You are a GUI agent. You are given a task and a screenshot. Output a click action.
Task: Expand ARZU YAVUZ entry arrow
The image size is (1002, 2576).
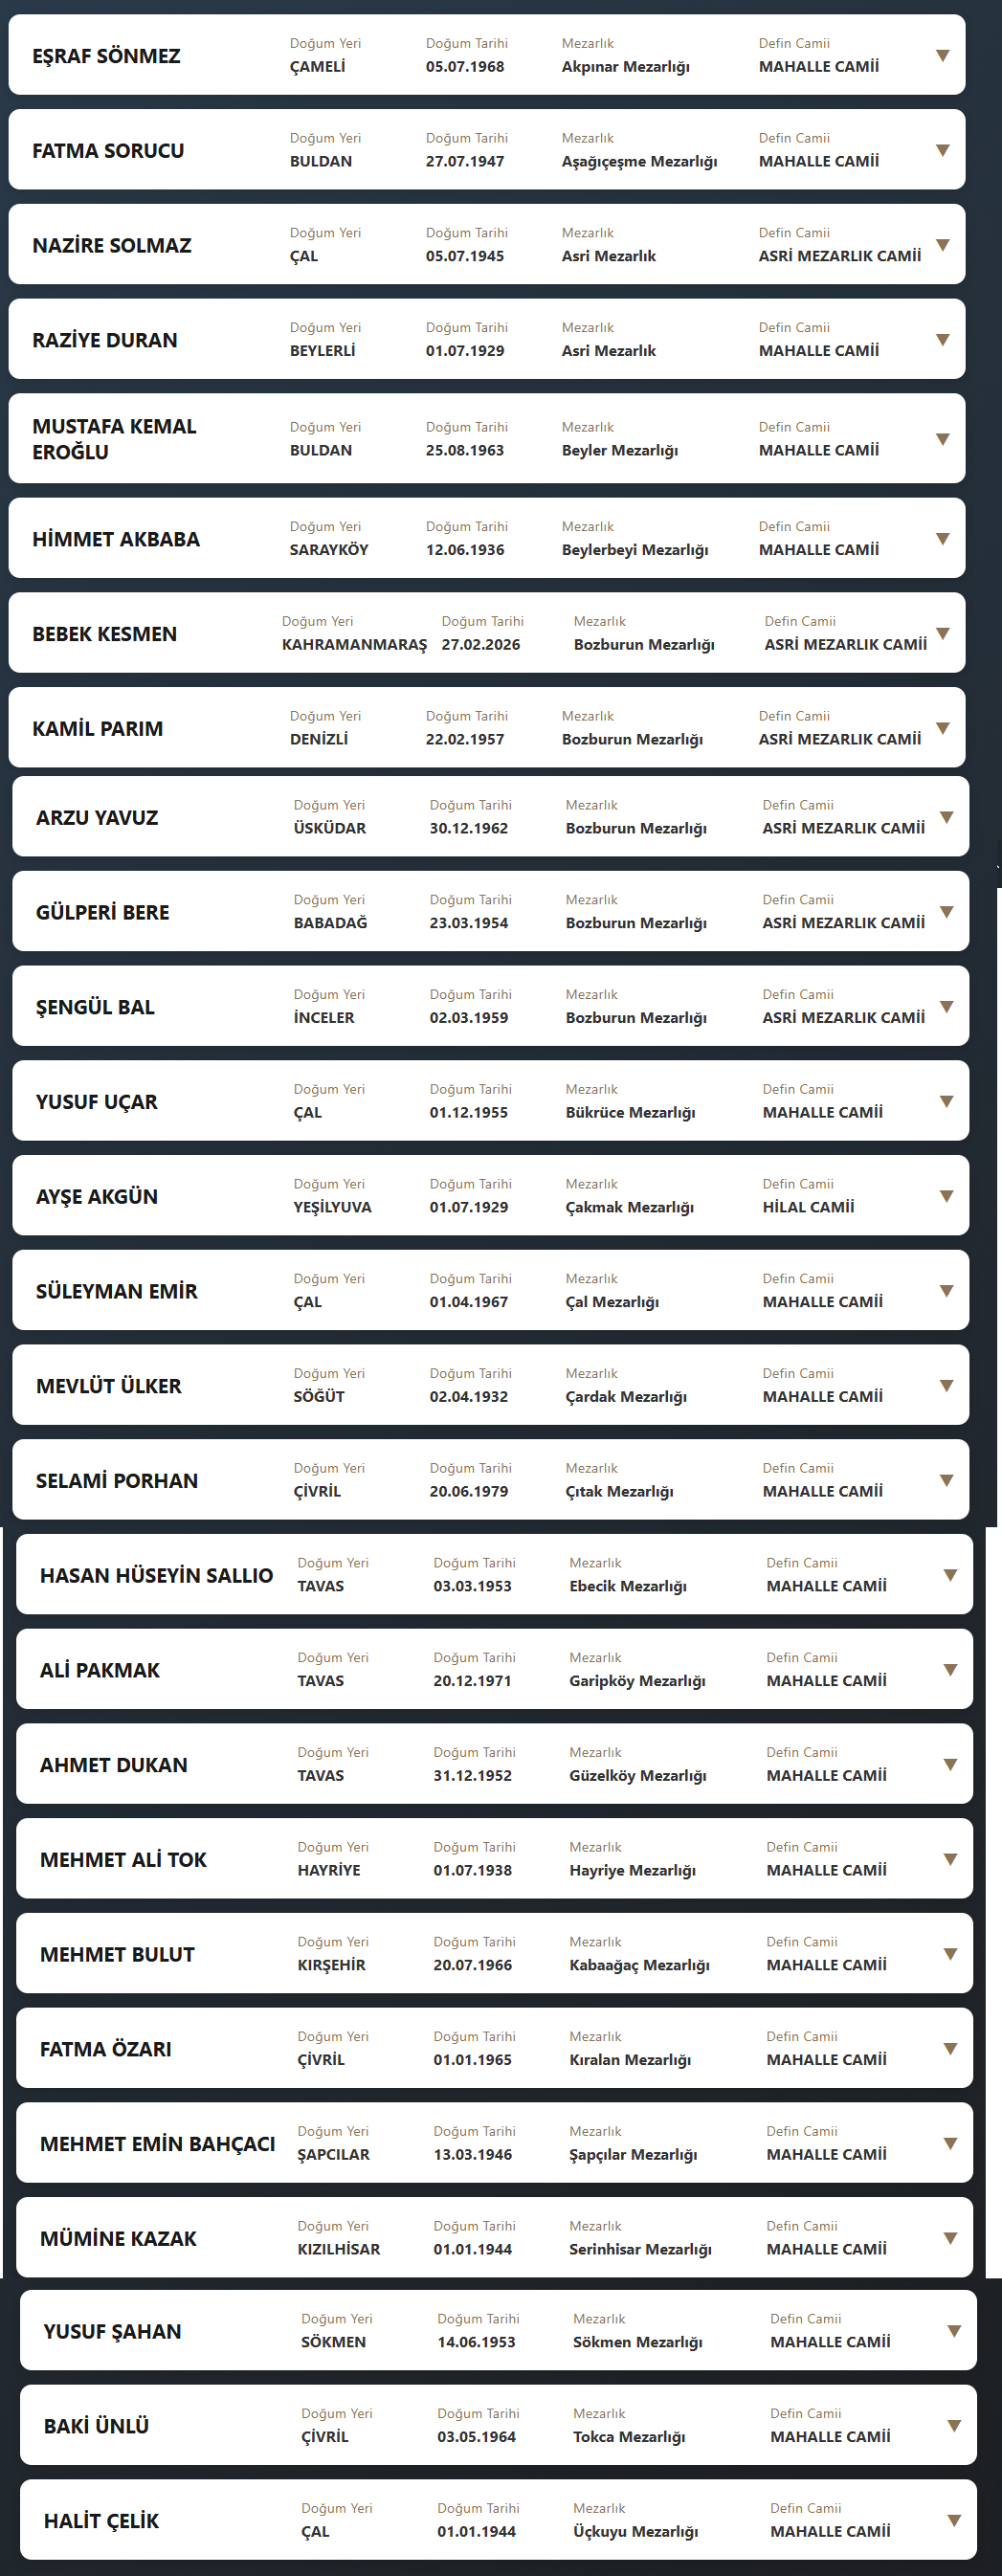tap(946, 817)
